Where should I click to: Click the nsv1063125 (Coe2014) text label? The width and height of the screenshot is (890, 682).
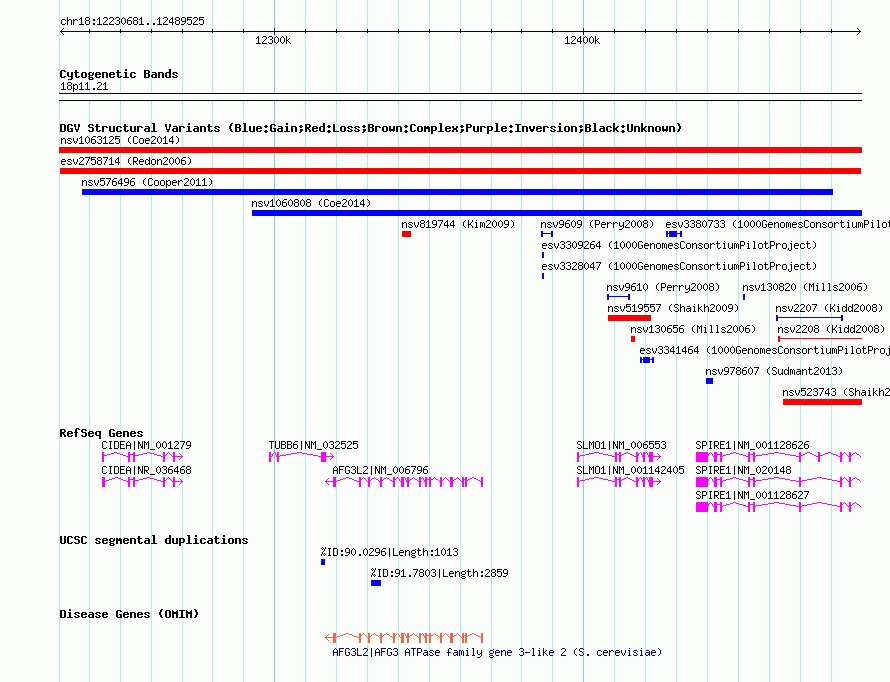coord(120,140)
